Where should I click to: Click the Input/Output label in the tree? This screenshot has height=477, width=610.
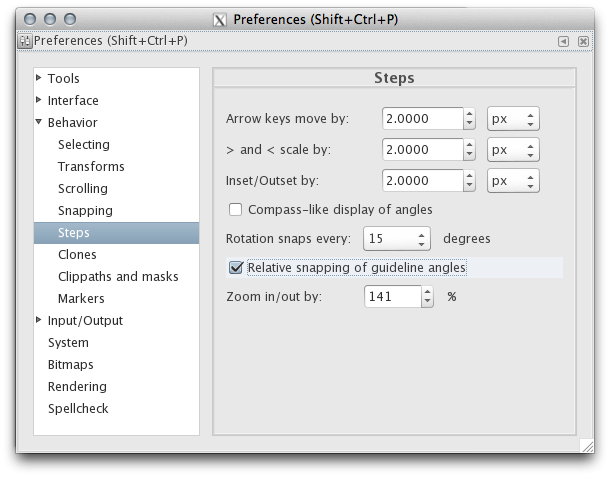[x=85, y=321]
